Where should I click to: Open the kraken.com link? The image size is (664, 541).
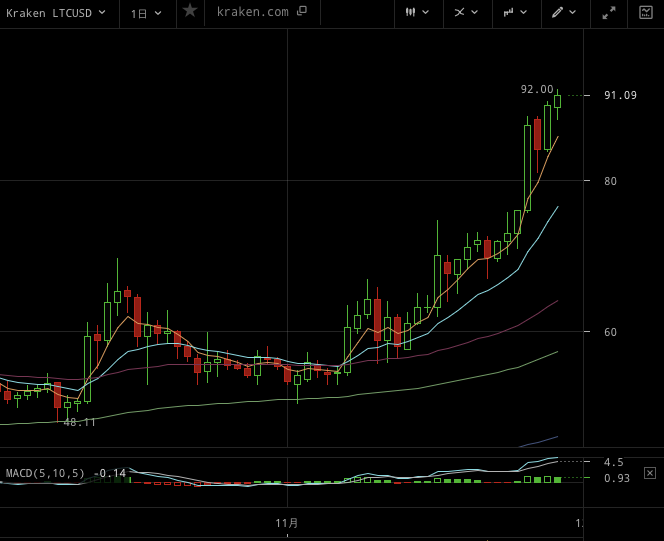252,12
